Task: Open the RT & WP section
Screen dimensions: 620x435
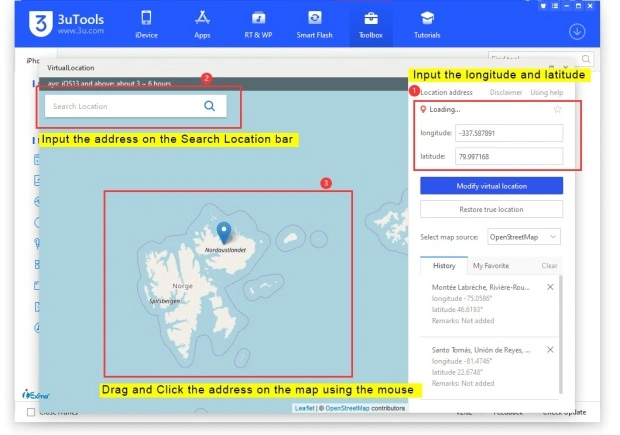Action: point(258,25)
